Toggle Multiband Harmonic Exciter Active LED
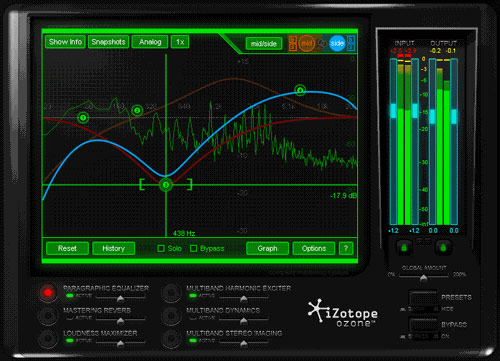500x361 pixels. pyautogui.click(x=193, y=295)
